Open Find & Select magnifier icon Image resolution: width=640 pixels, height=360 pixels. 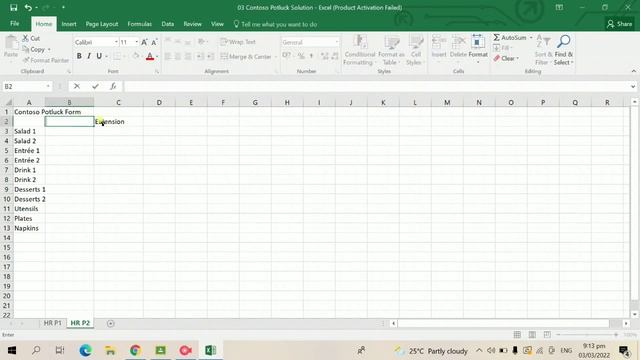[564, 41]
